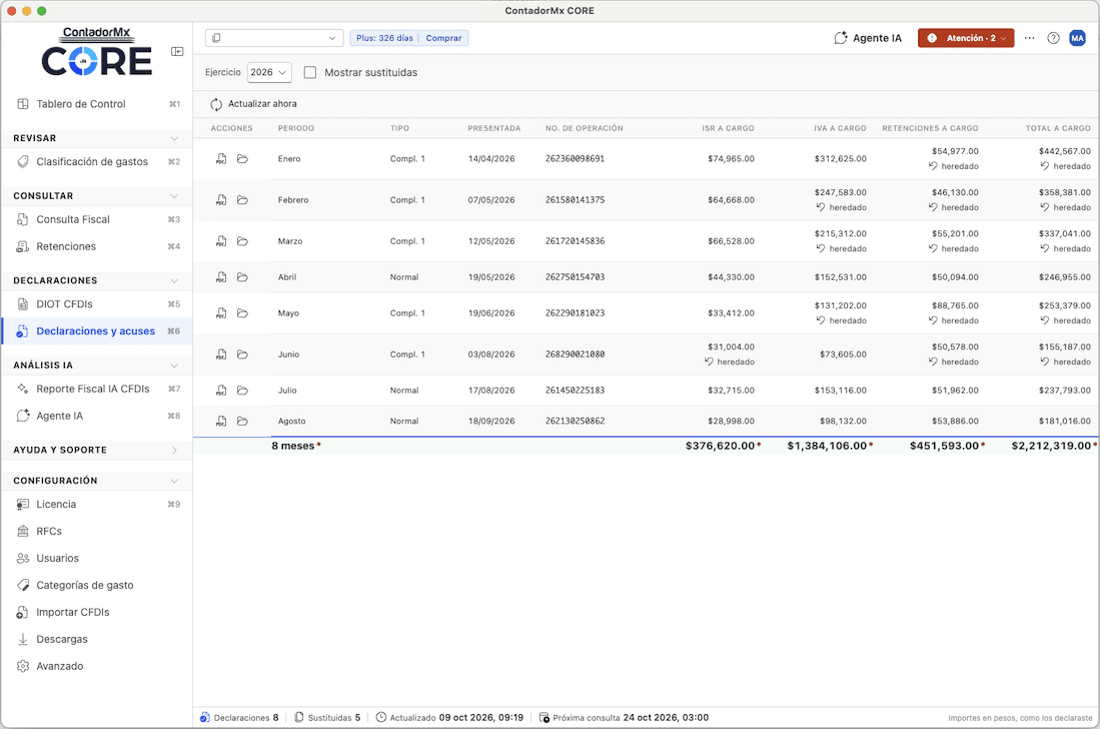The height and width of the screenshot is (729, 1100).
Task: Click the total $2,212,319.00 cell
Action: pyautogui.click(x=1052, y=446)
